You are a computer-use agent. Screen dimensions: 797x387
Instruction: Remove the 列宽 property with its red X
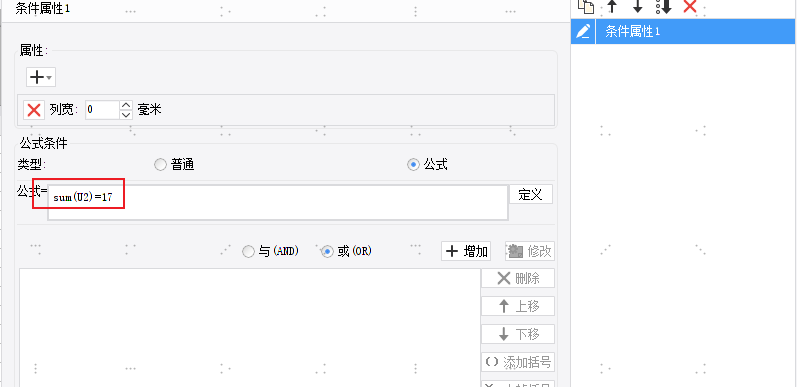pos(34,109)
